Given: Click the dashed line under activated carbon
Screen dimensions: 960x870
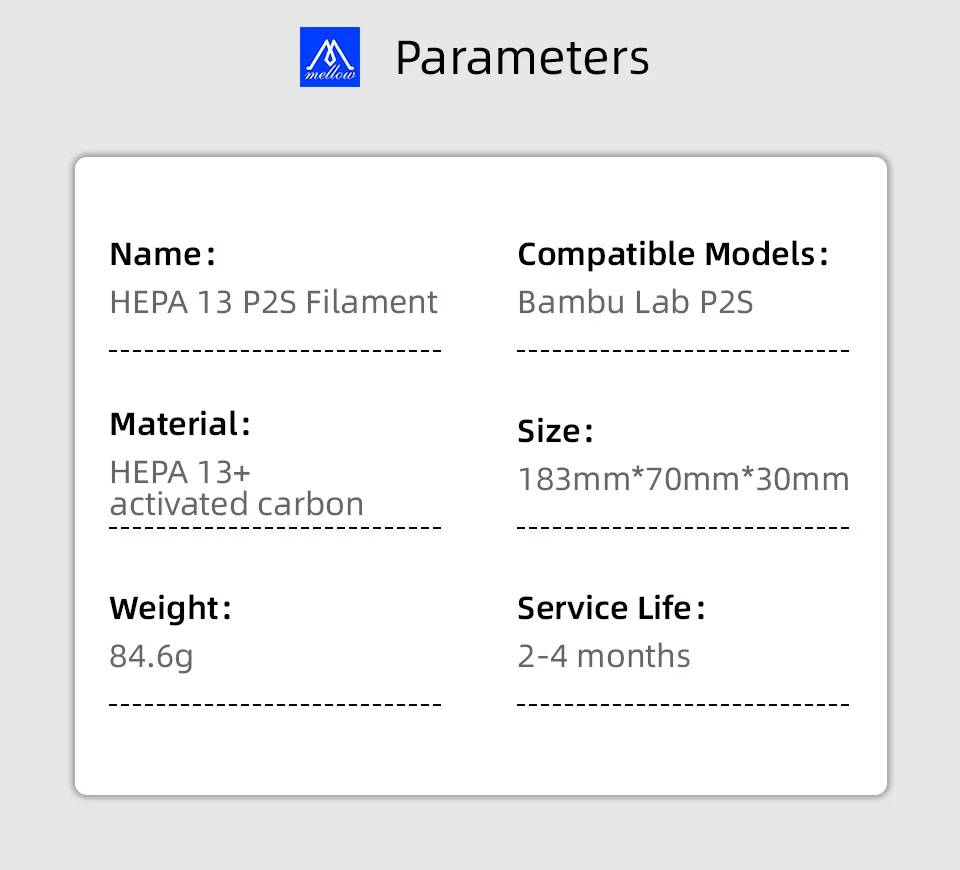Looking at the screenshot, I should tap(274, 527).
